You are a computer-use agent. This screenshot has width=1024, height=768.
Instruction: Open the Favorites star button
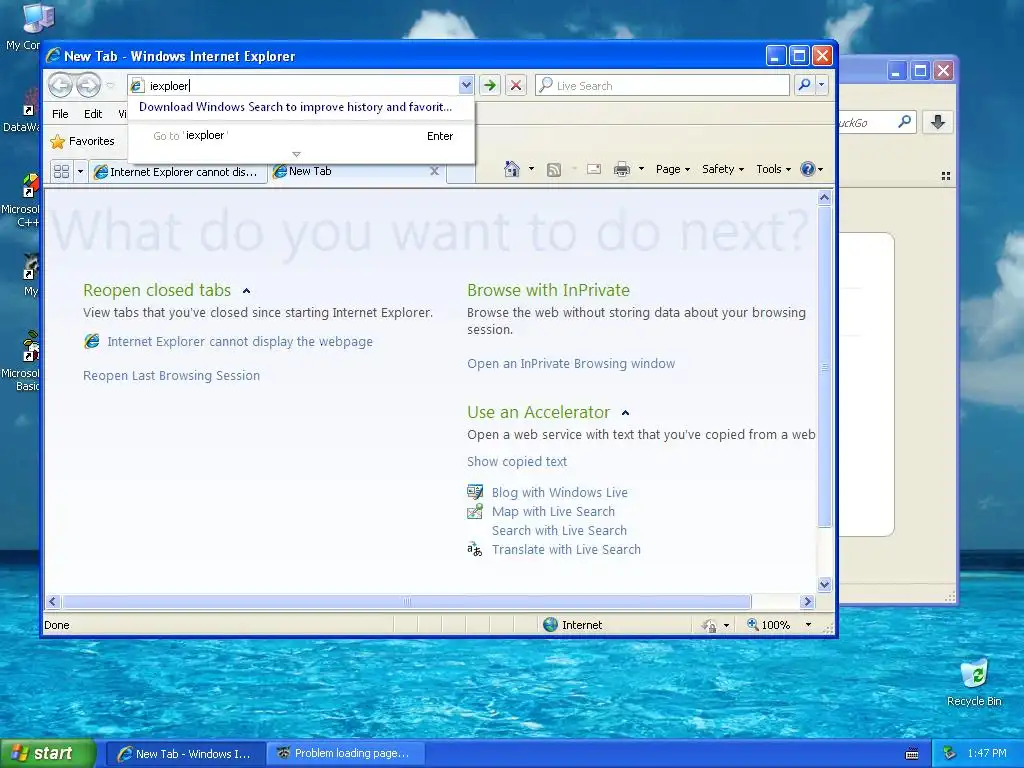pos(82,141)
